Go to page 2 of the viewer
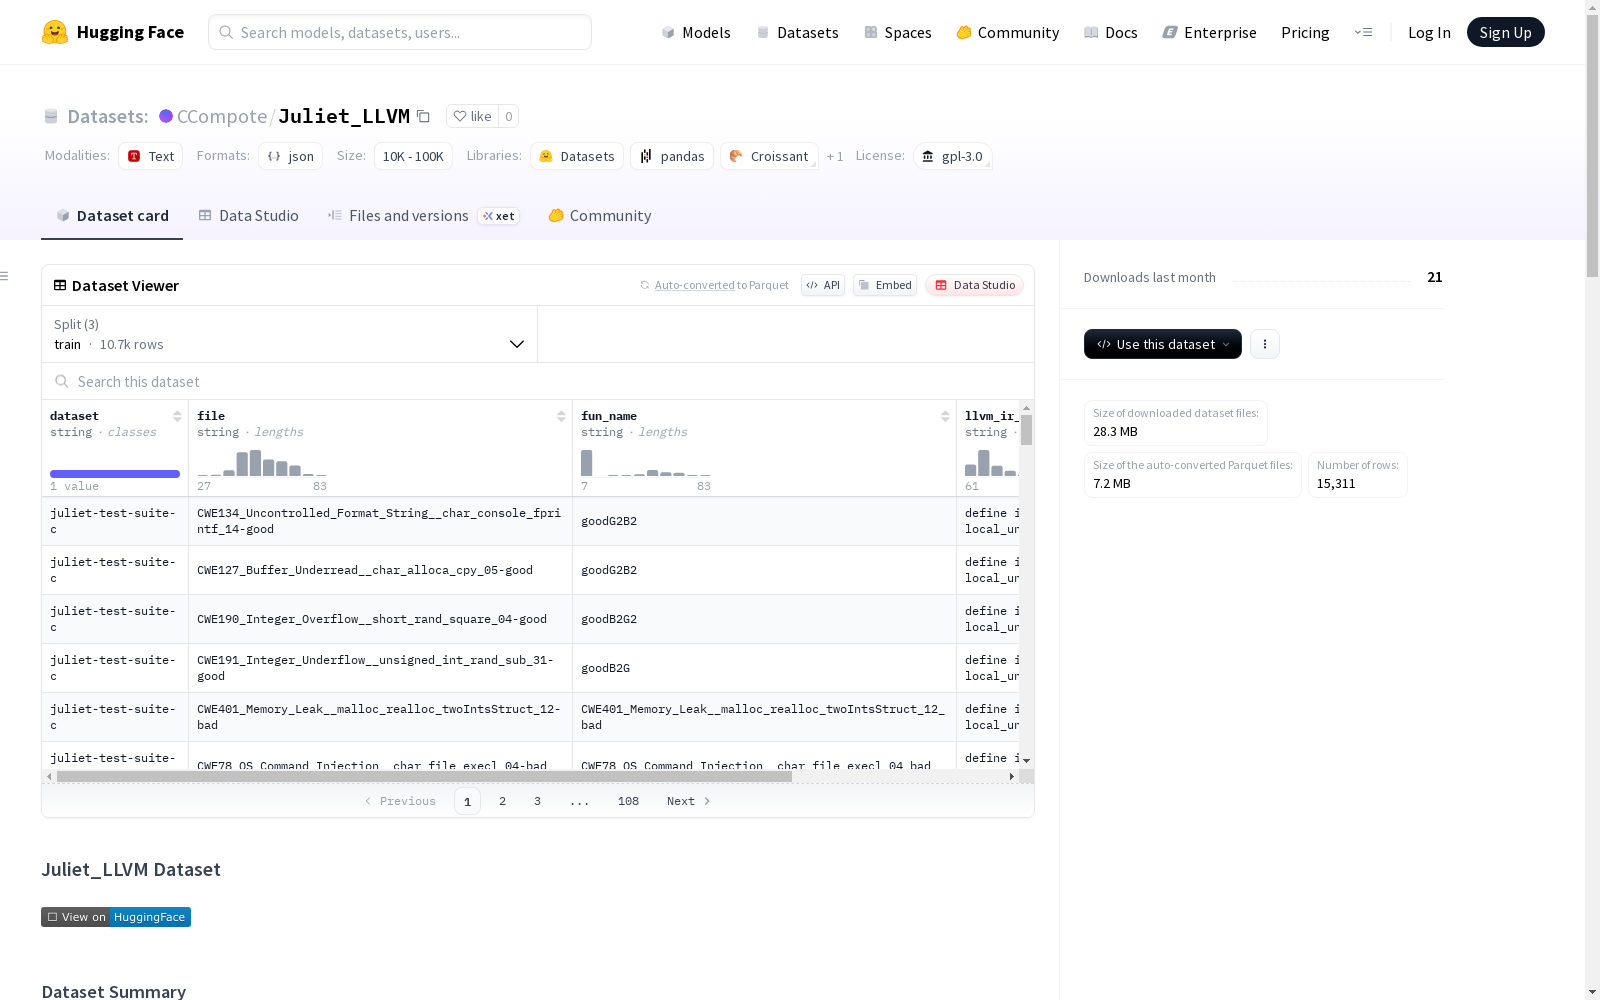1600x1000 pixels. click(x=502, y=801)
